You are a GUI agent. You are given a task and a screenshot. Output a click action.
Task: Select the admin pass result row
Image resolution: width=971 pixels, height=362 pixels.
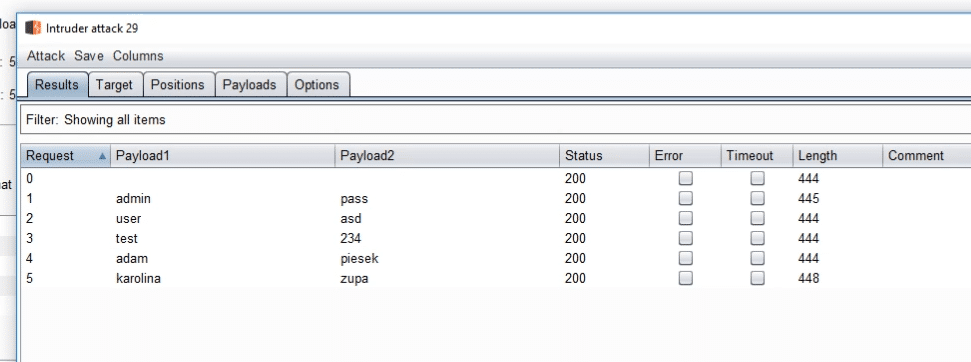495,199
